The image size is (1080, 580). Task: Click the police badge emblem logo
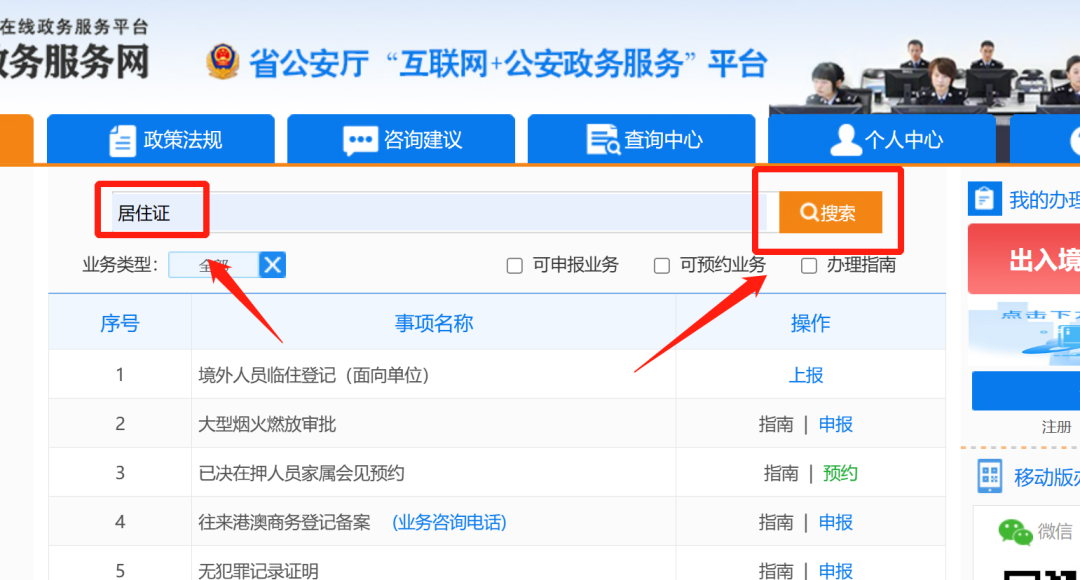[222, 61]
